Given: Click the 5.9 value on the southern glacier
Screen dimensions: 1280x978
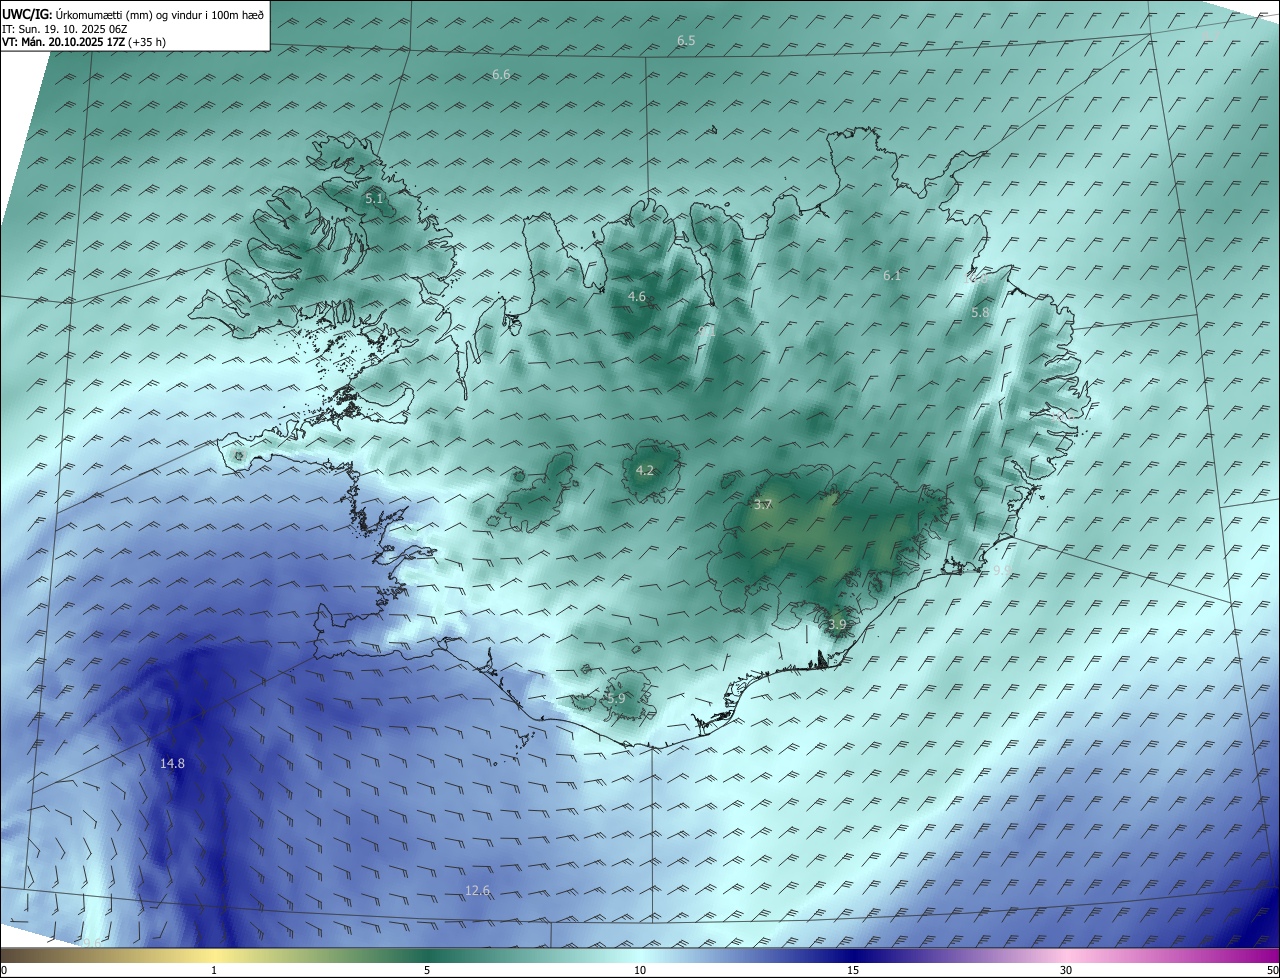Looking at the screenshot, I should coord(616,699).
